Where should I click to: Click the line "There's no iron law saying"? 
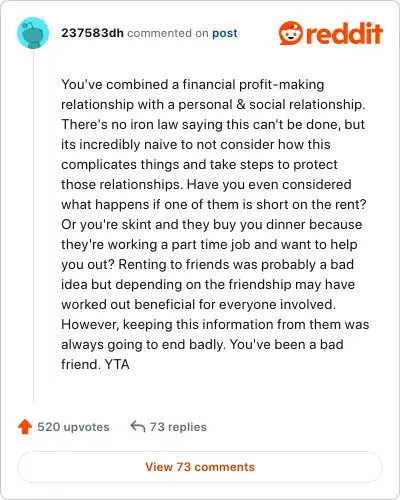tap(213, 124)
